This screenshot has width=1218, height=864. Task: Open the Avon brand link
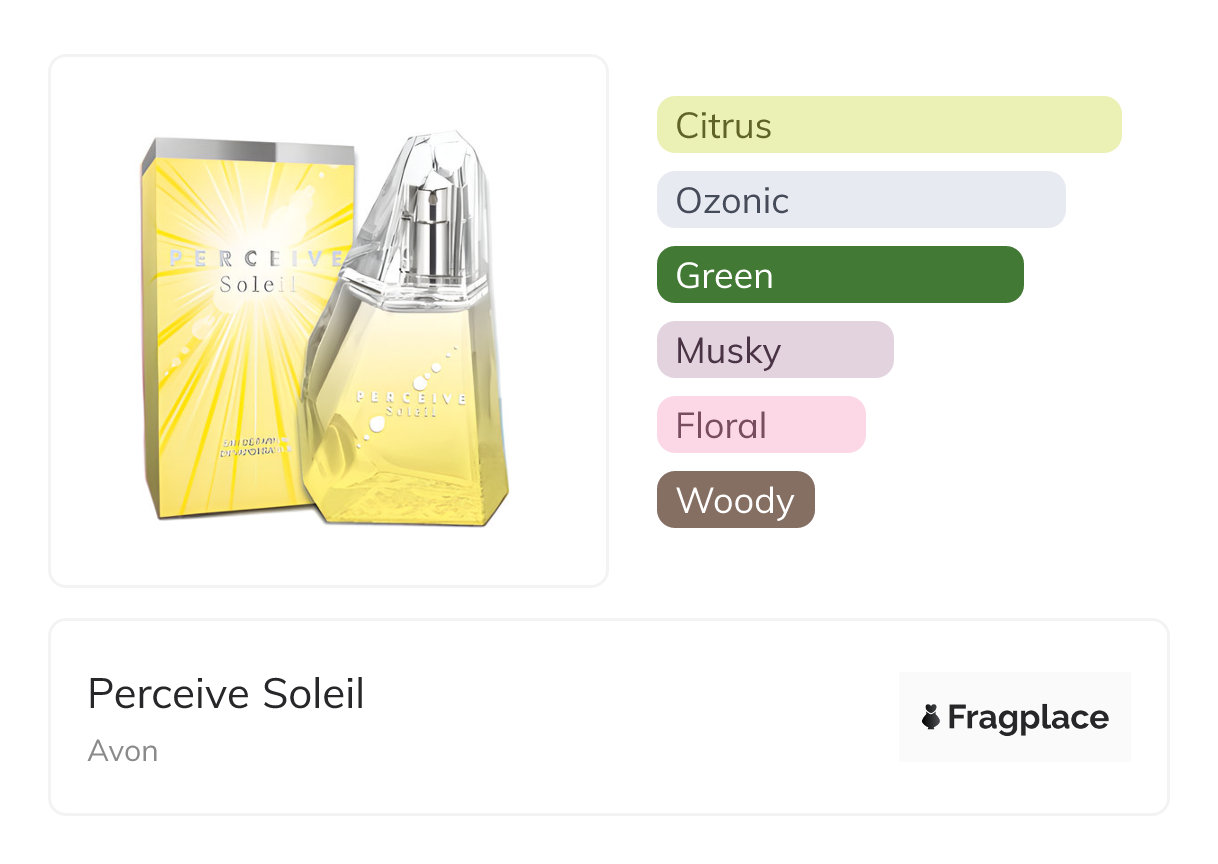tap(122, 751)
